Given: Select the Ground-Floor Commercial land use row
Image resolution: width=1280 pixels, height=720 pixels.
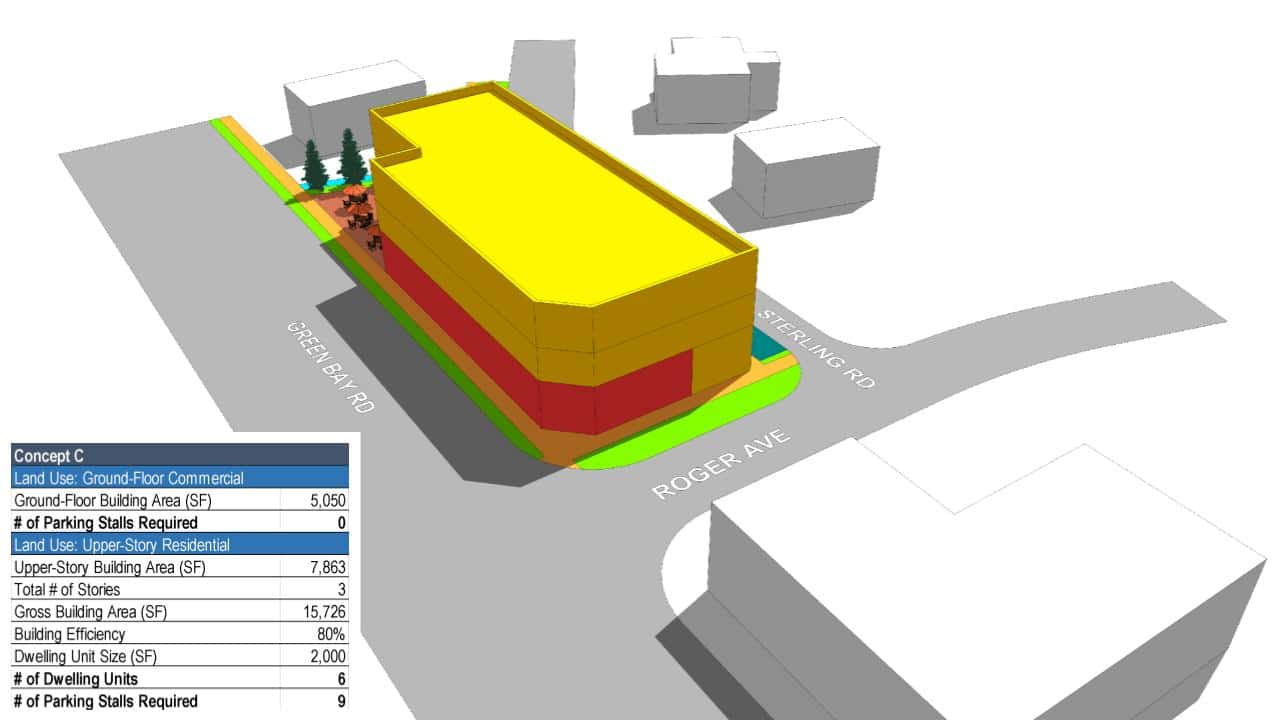Looking at the screenshot, I should 180,478.
